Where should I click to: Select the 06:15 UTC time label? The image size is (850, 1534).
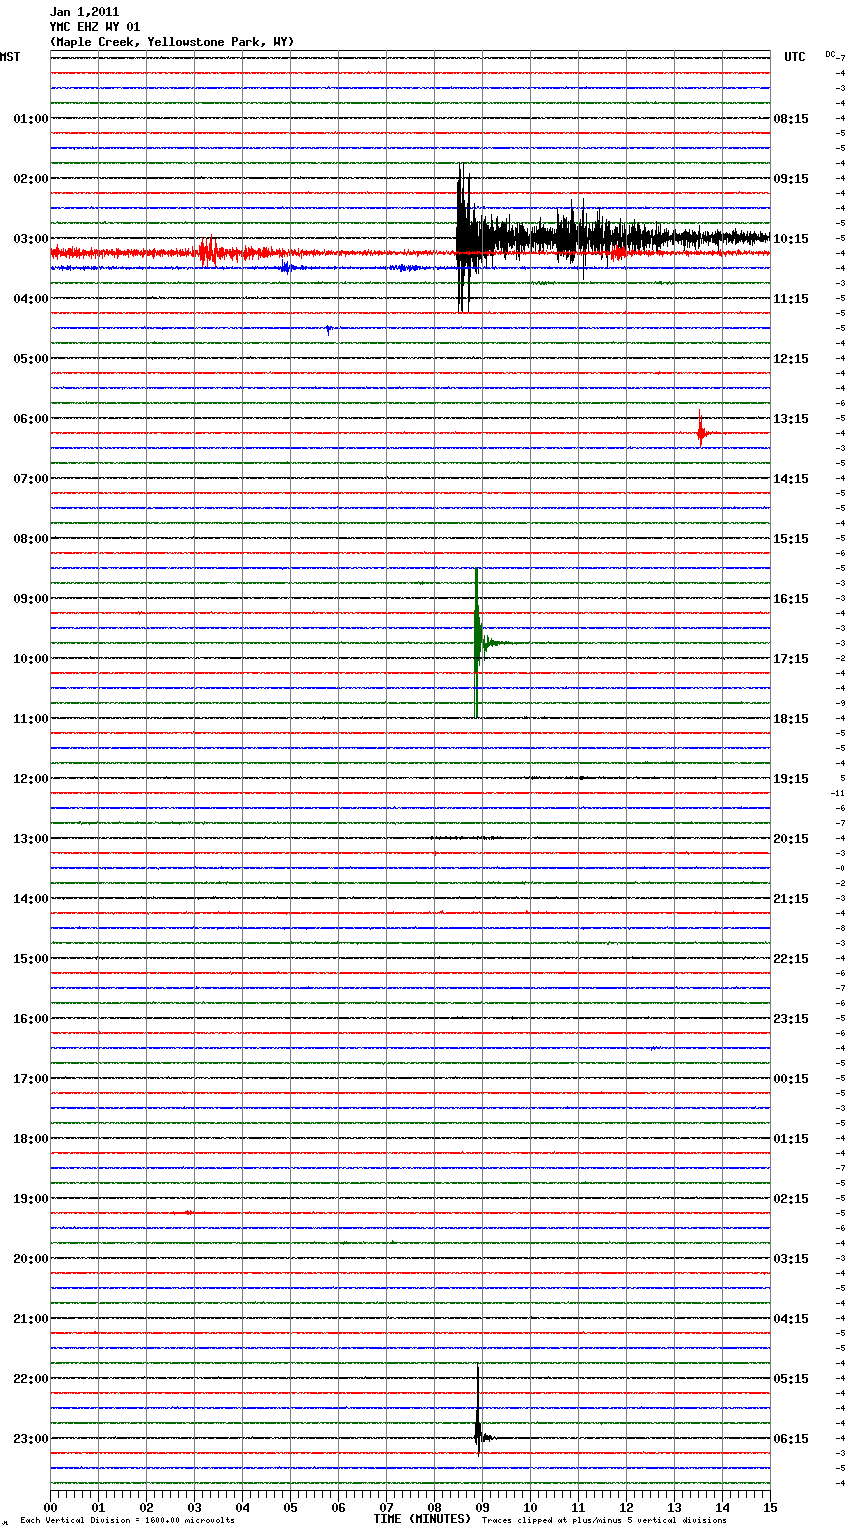(791, 1438)
